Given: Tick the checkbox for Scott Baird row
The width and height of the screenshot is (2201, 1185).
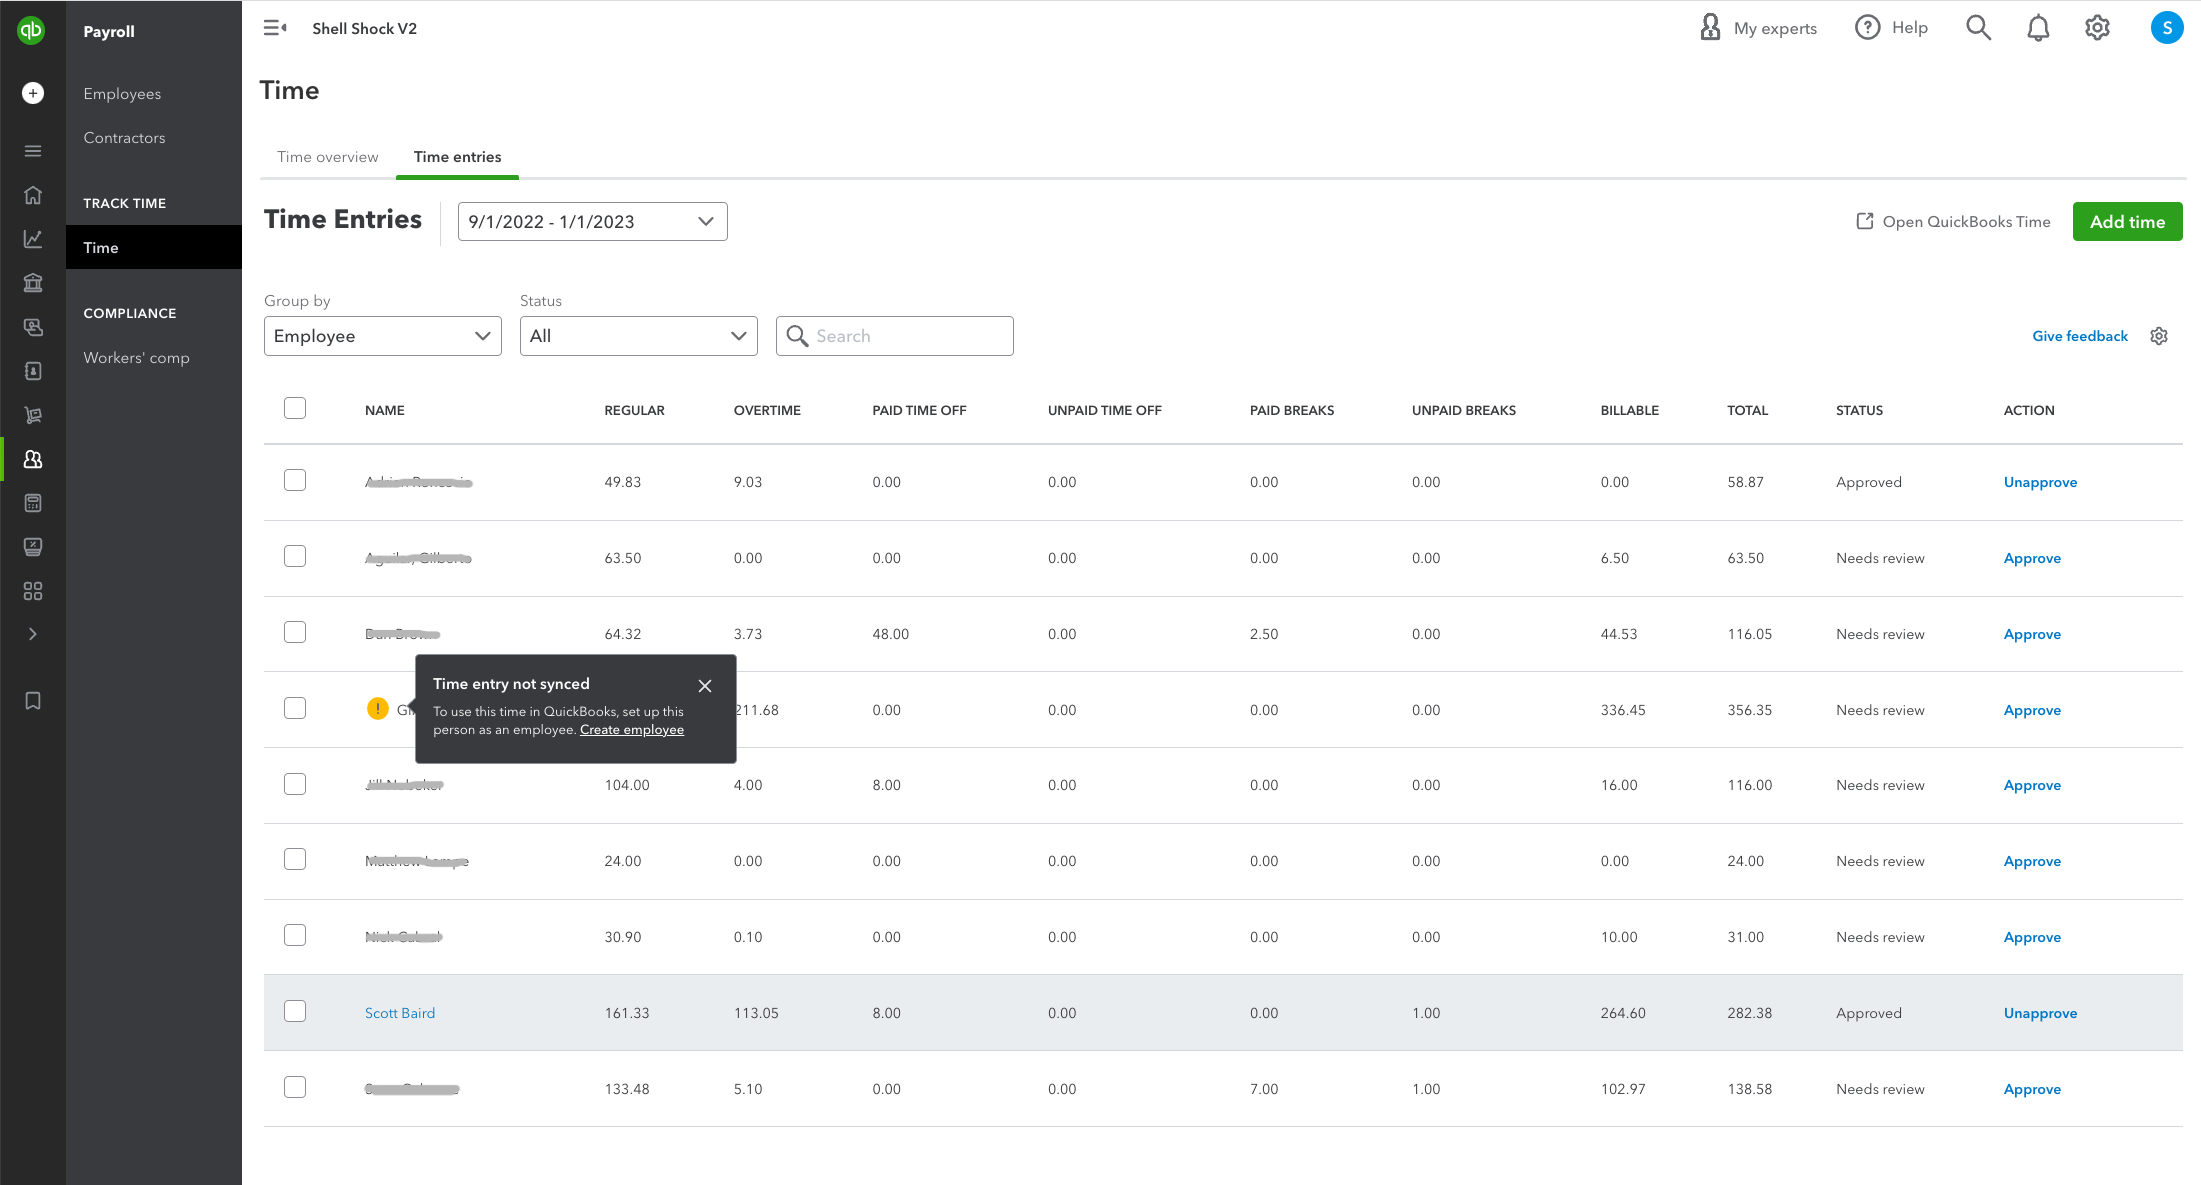Looking at the screenshot, I should 295,1011.
